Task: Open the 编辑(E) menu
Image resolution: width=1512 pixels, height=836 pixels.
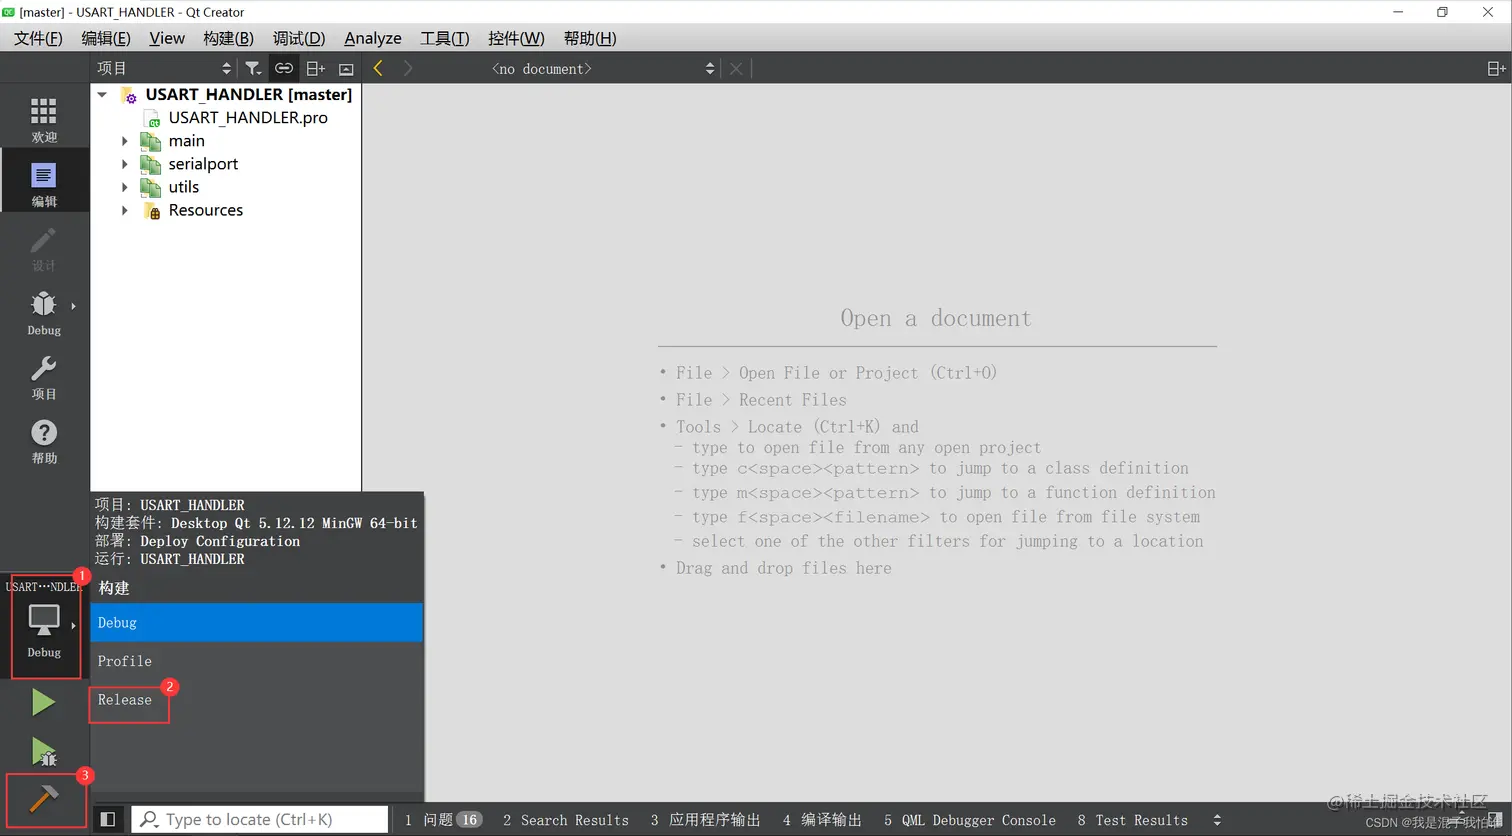Action: pos(106,38)
